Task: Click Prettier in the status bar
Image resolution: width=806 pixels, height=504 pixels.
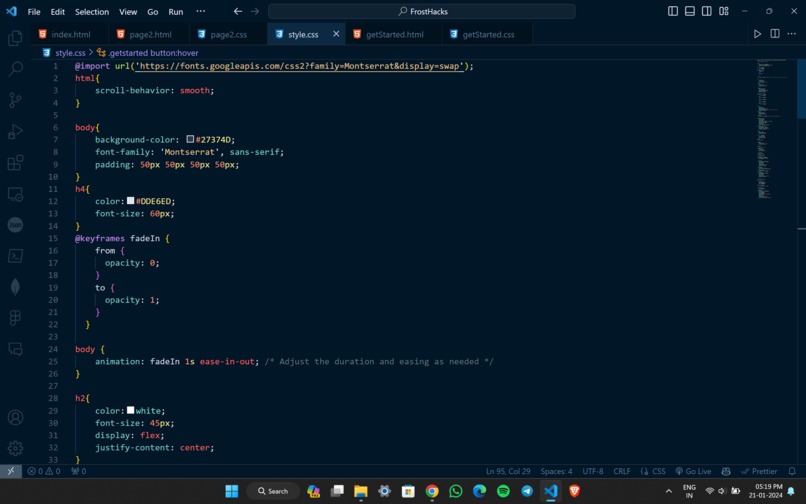Action: coord(759,471)
